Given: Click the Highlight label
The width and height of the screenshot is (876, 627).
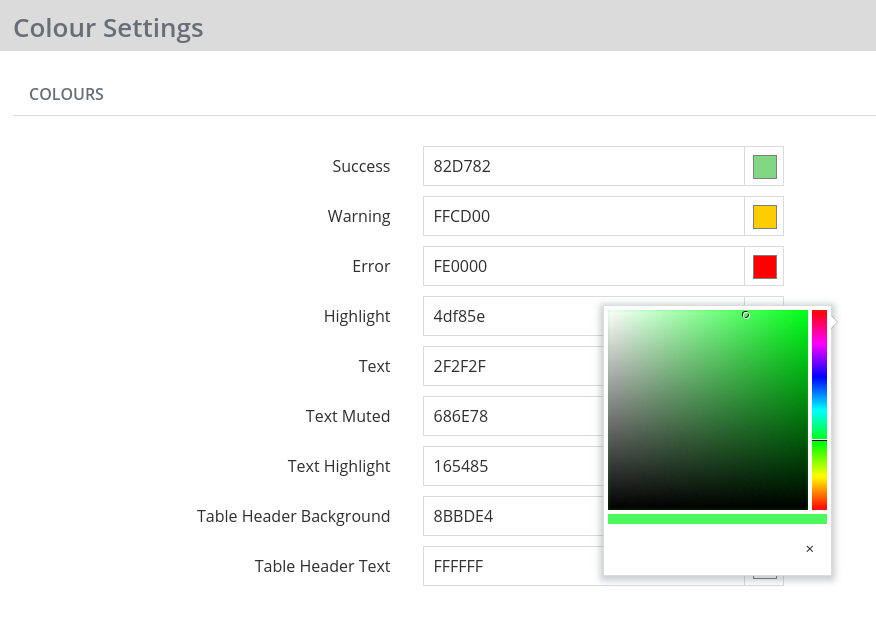Looking at the screenshot, I should click(357, 317).
